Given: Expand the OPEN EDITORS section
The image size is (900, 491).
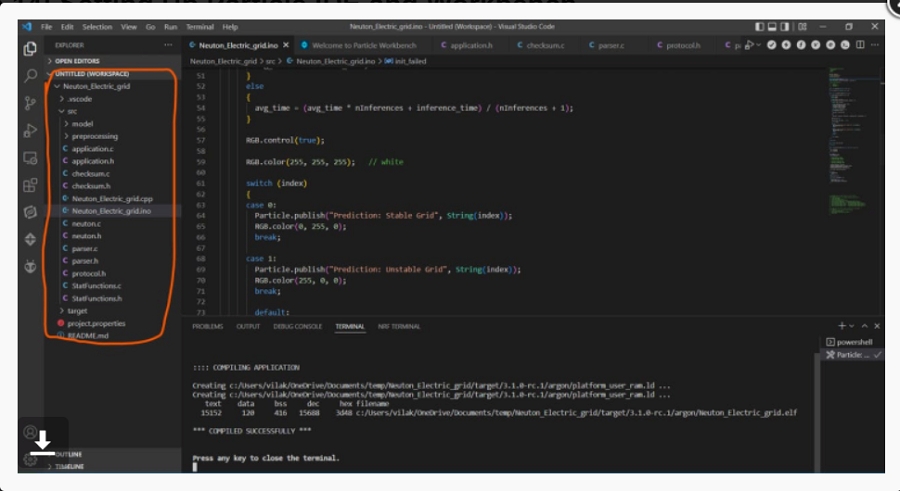Looking at the screenshot, I should 76,61.
